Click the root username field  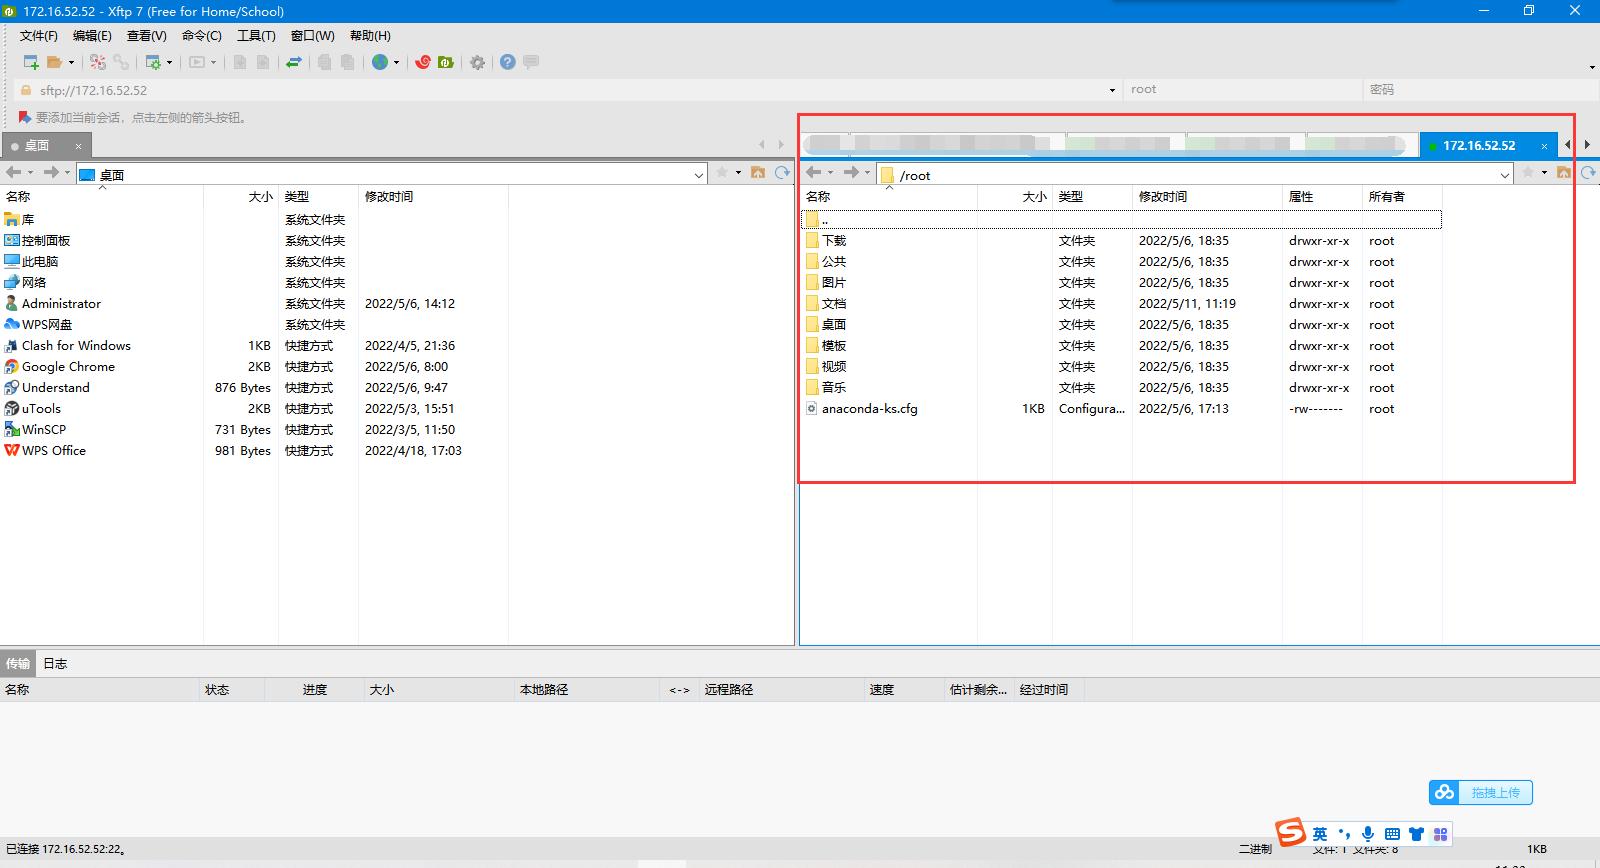[1242, 89]
